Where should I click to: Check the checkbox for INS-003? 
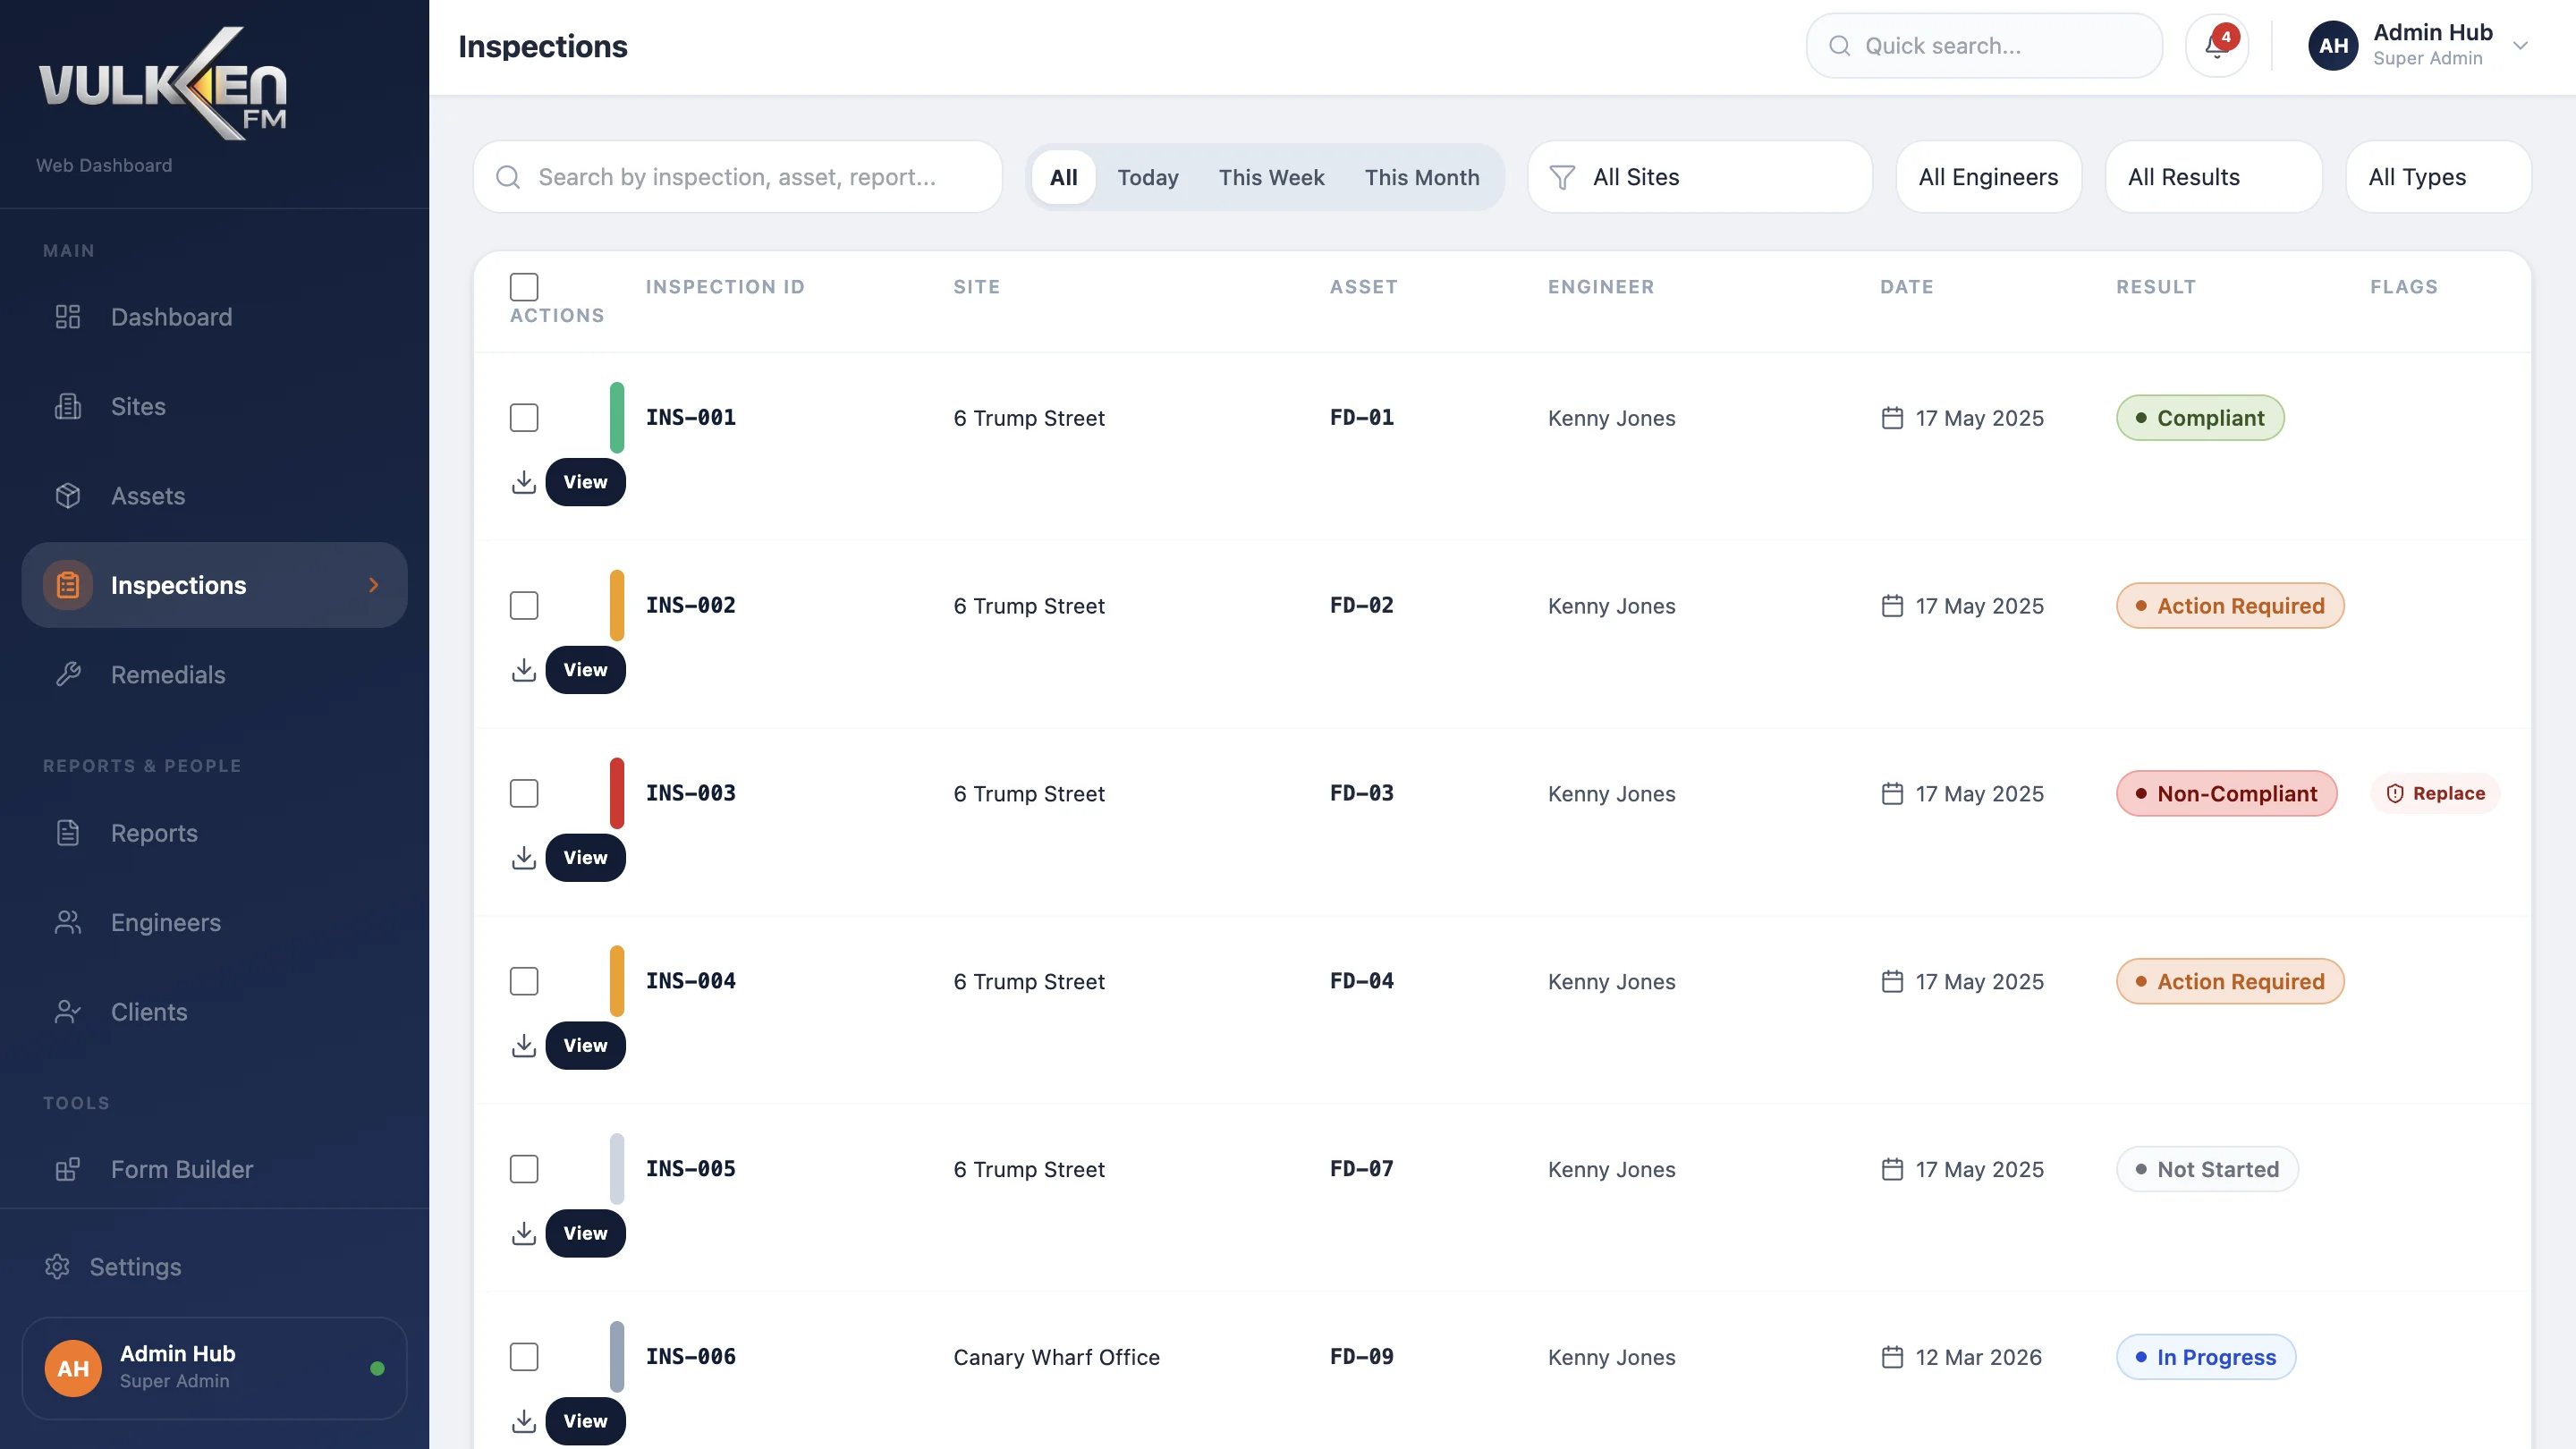coord(524,793)
